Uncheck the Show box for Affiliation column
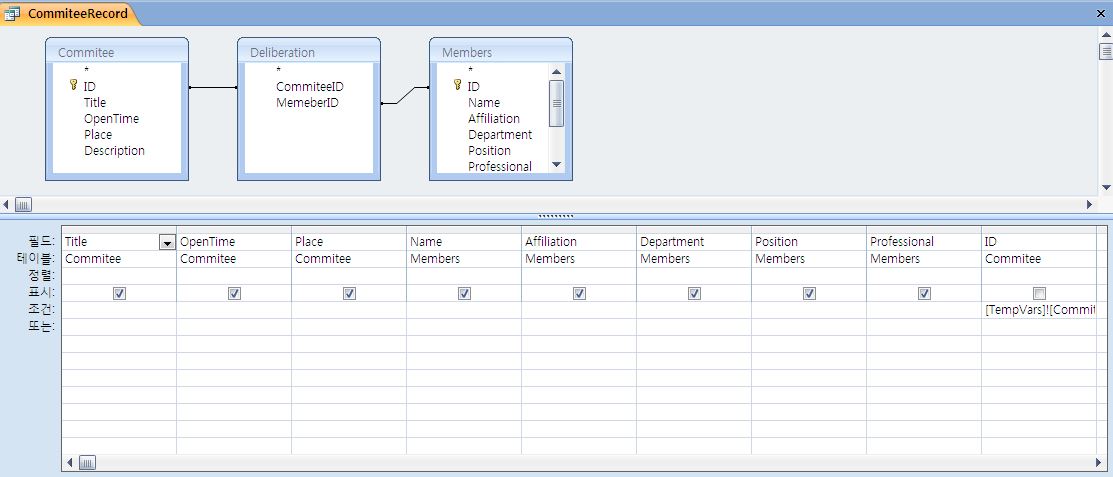The image size is (1113, 477). (579, 293)
